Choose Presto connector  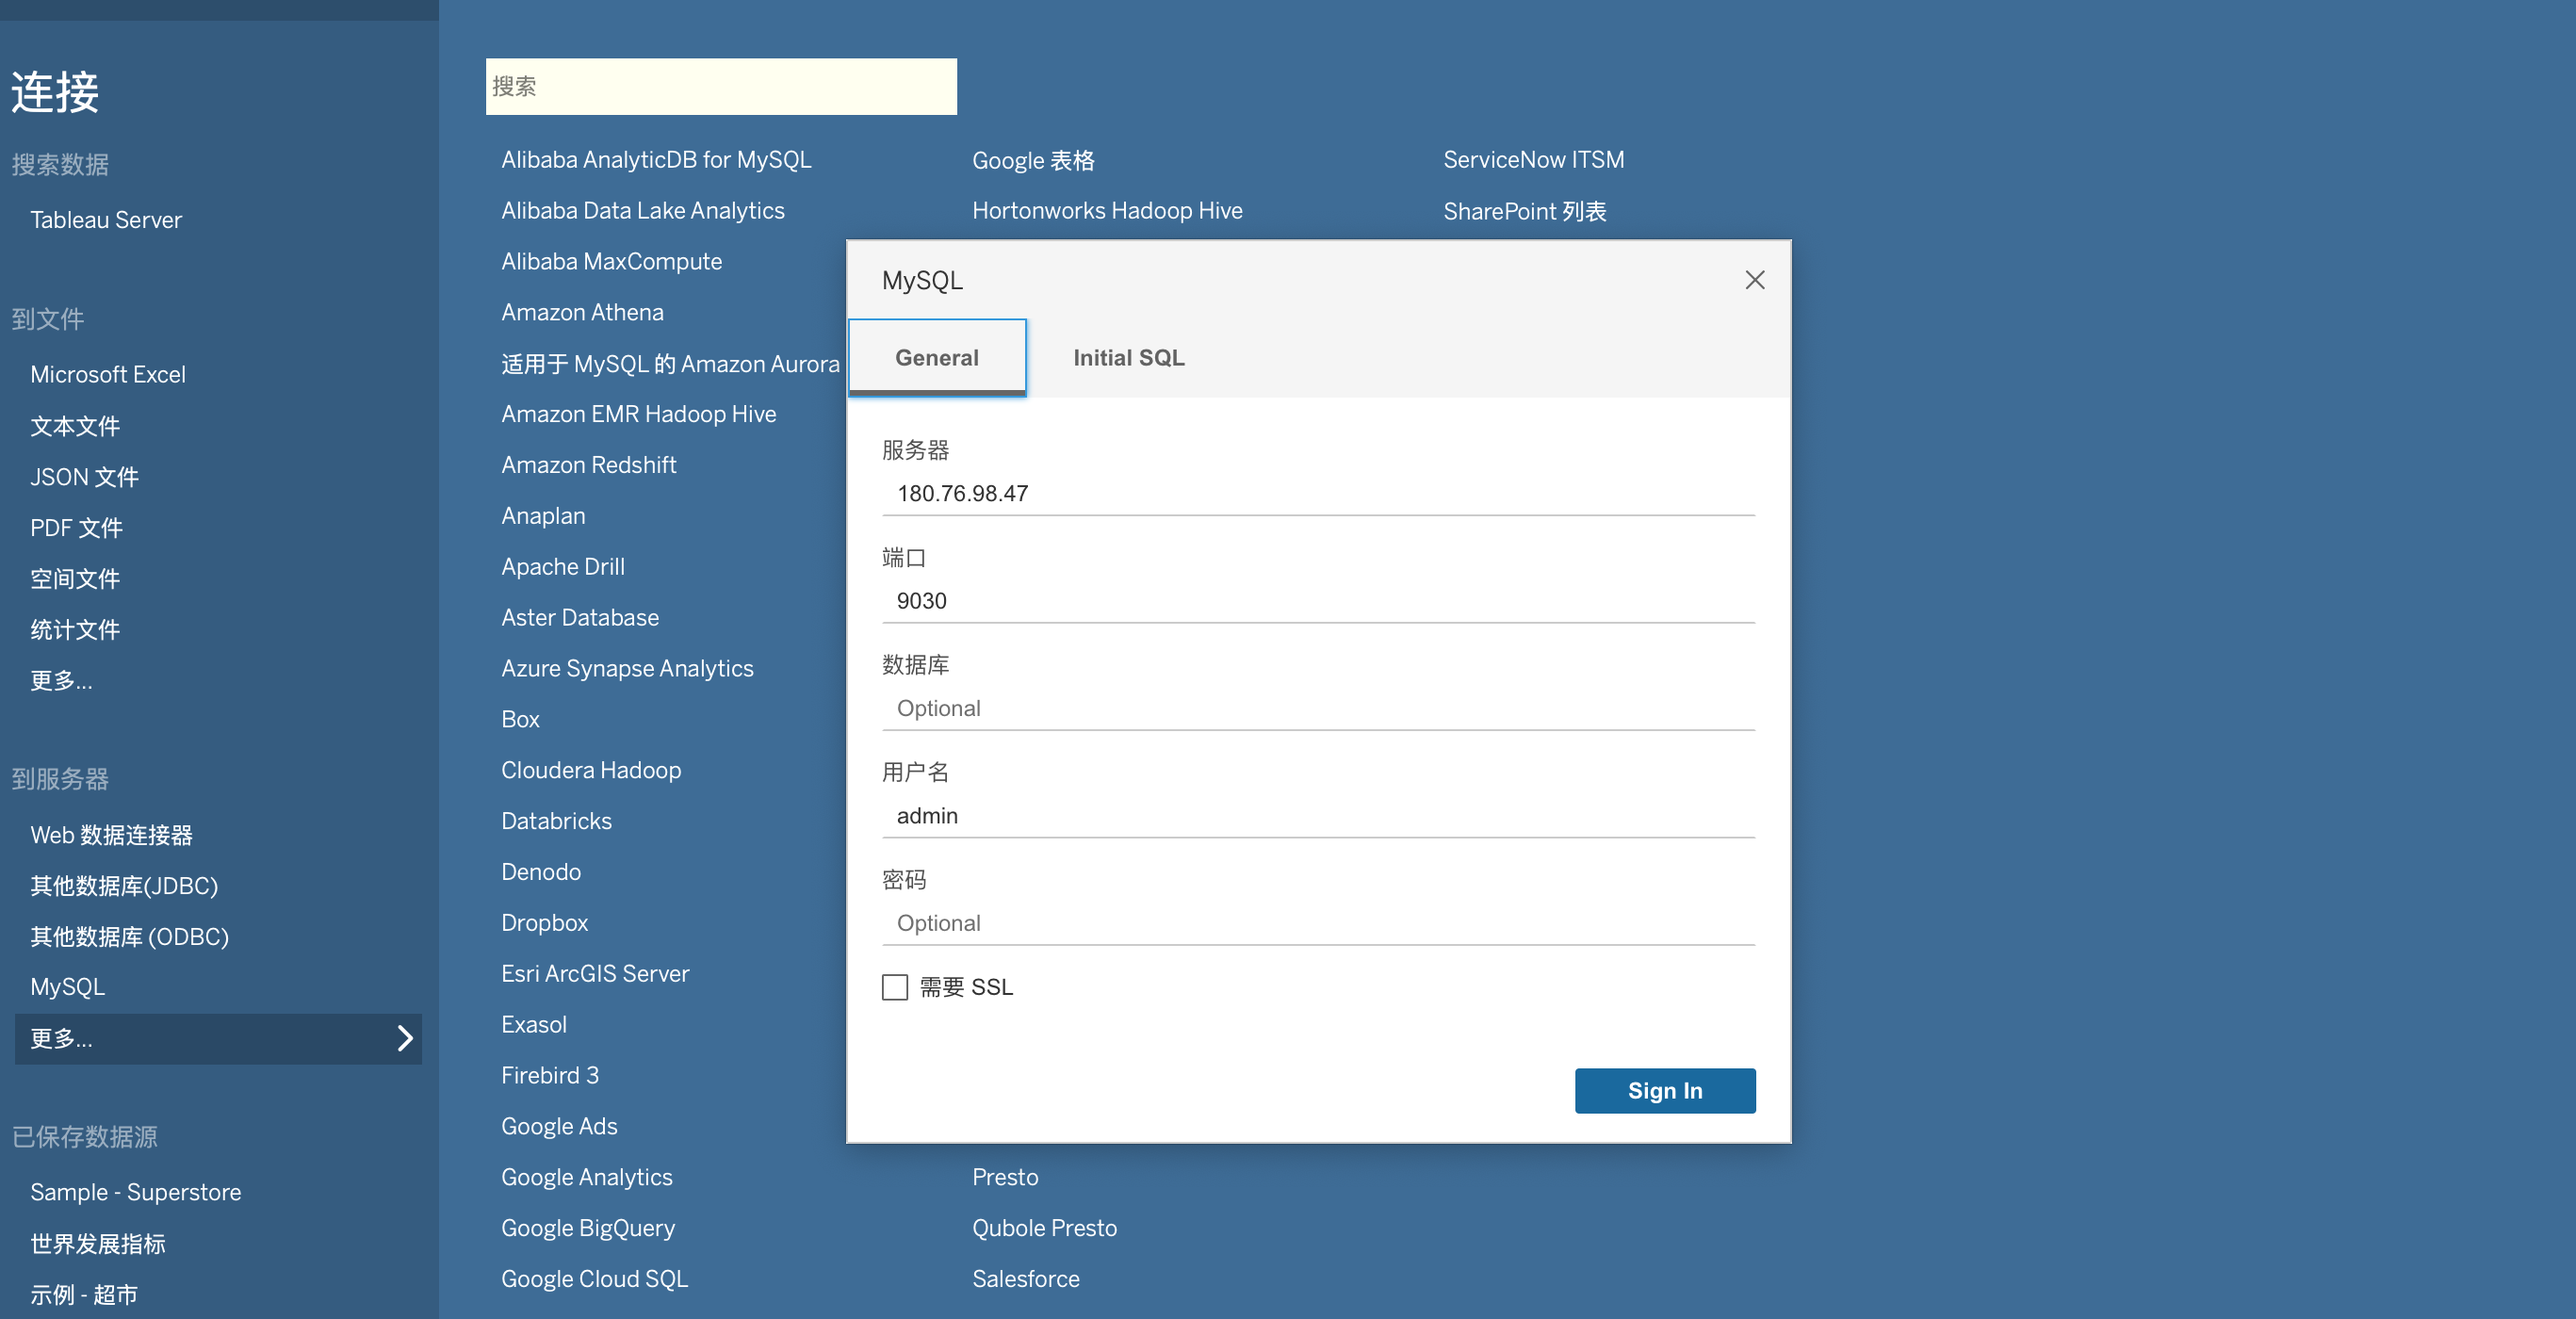click(1005, 1178)
